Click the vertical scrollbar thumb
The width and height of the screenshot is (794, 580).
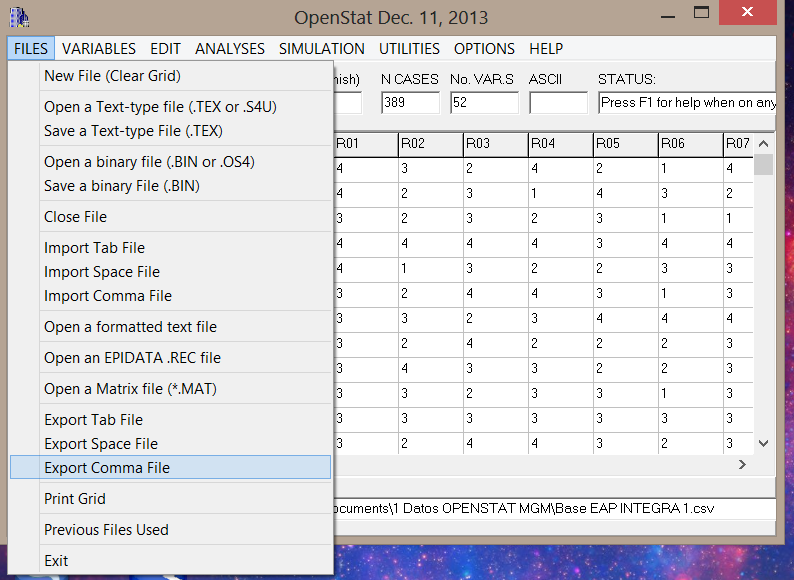click(x=764, y=165)
